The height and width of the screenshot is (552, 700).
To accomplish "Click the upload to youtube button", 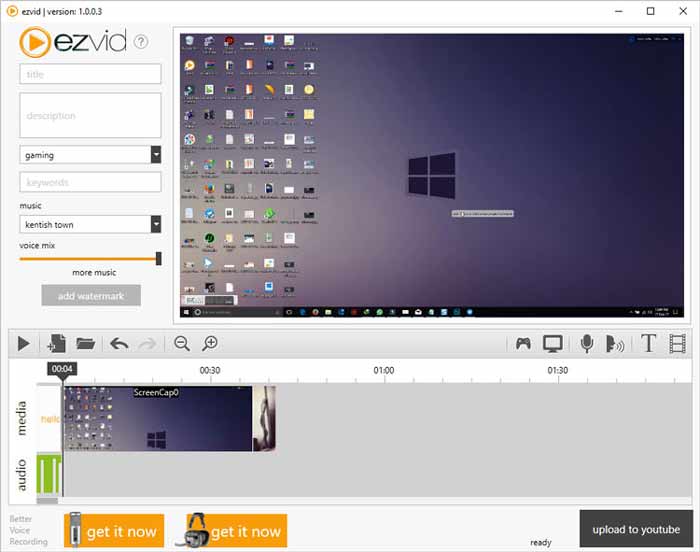I will coord(636,529).
